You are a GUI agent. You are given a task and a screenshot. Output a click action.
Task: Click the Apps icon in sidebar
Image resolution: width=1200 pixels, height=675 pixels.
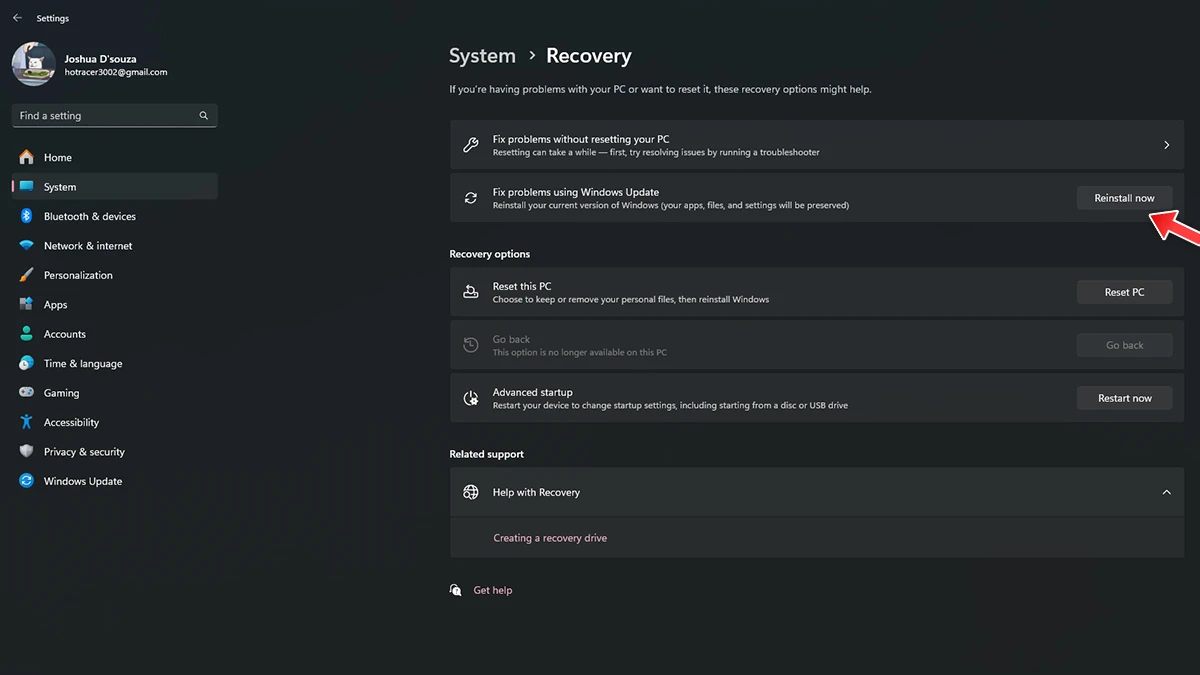coord(27,304)
